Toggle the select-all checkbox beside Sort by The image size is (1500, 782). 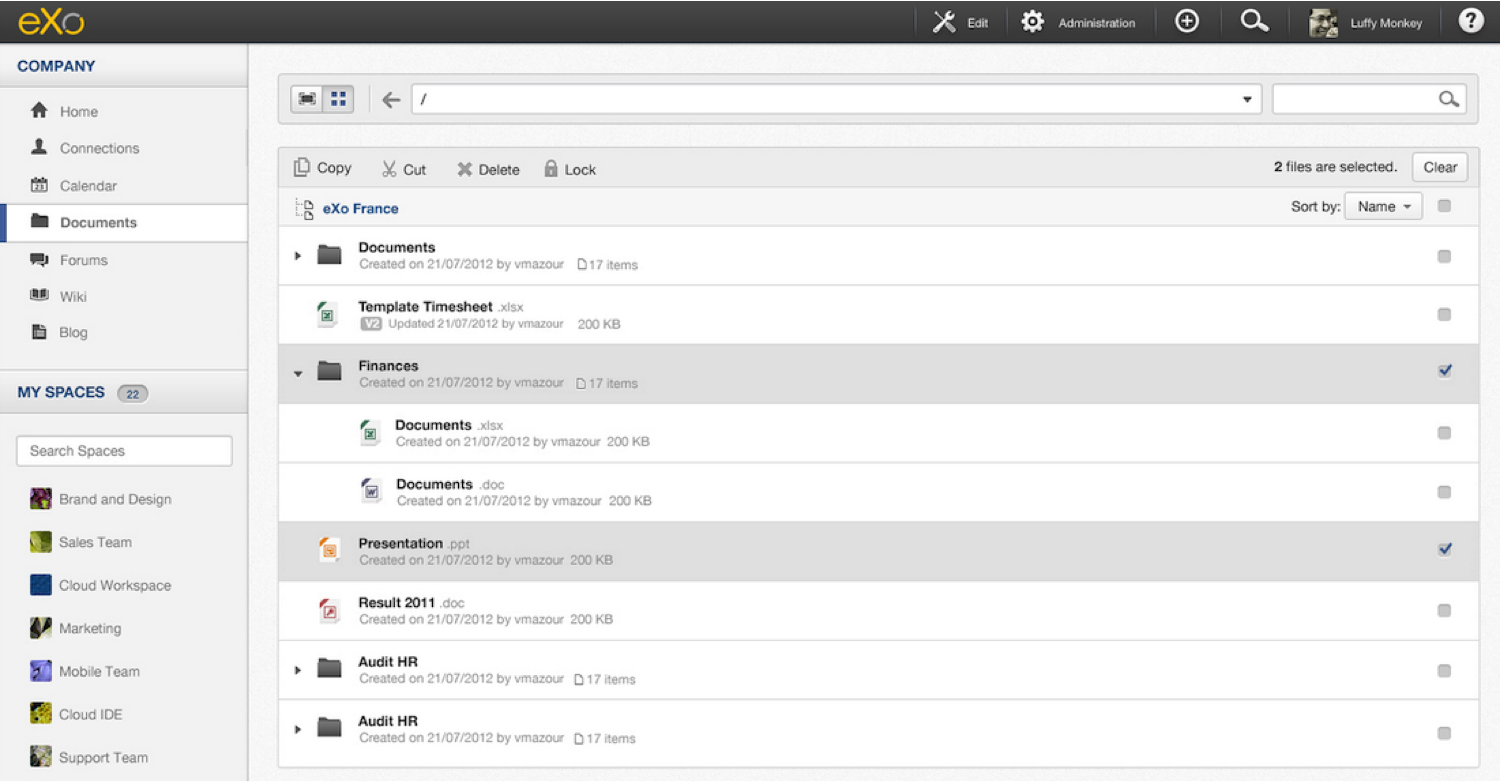pyautogui.click(x=1444, y=206)
